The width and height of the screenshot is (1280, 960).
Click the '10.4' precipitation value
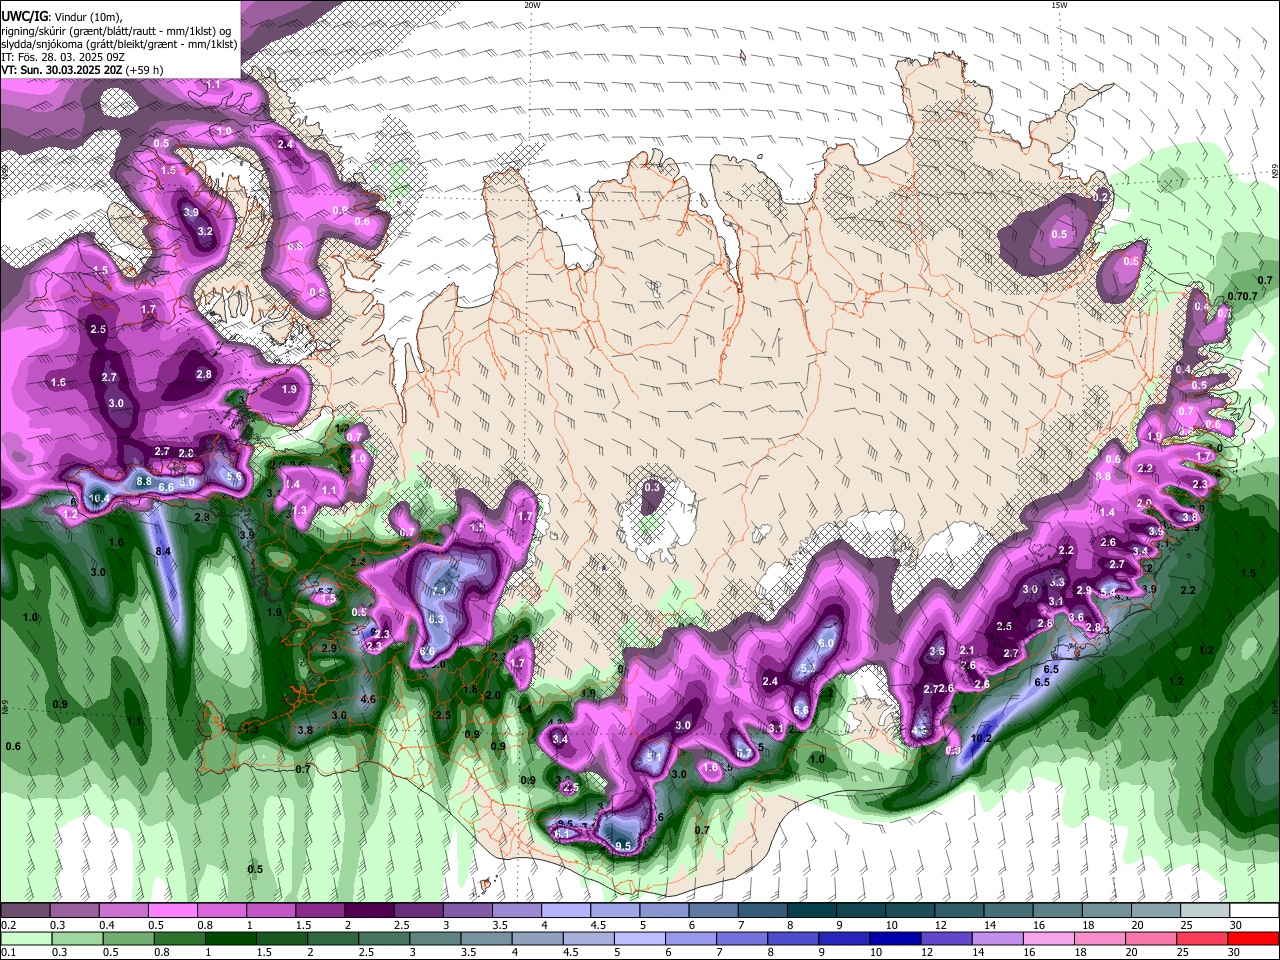click(99, 498)
